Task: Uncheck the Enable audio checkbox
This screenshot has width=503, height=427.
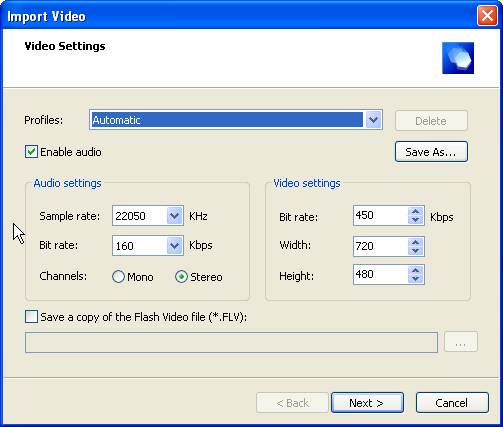Action: tap(31, 152)
